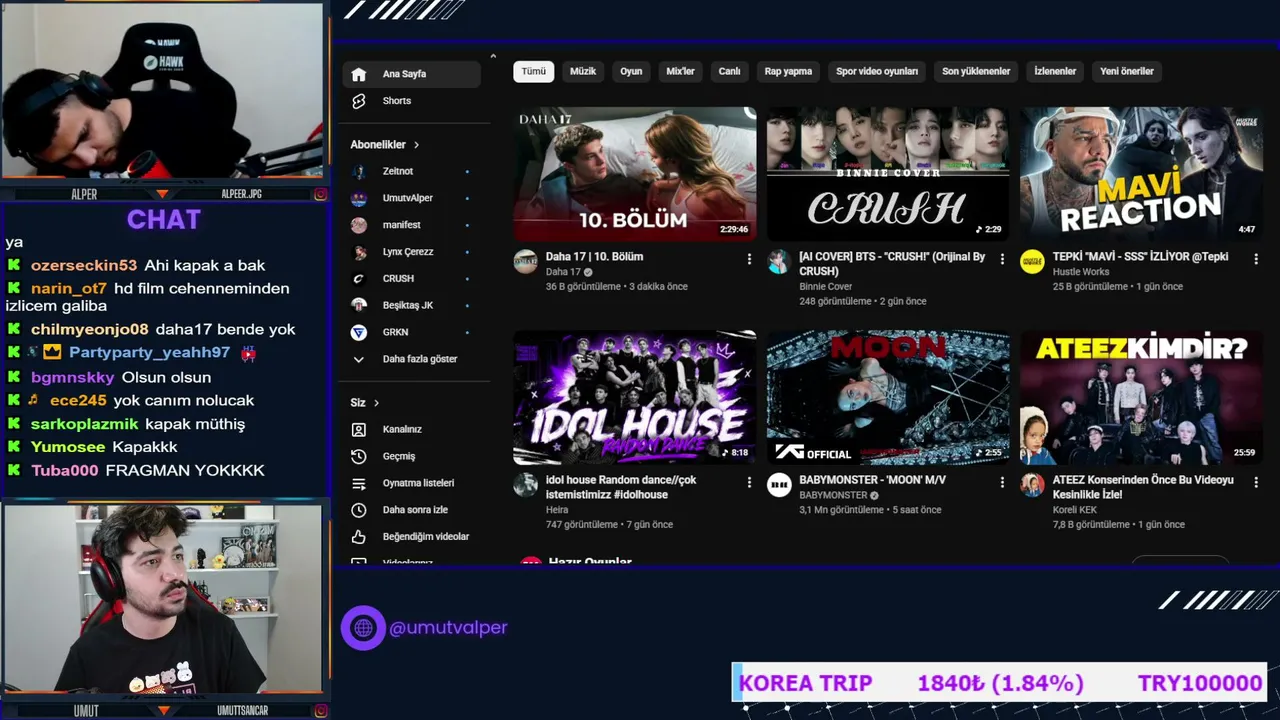
Task: Select the İzlenenler filter chip
Action: pyautogui.click(x=1055, y=71)
